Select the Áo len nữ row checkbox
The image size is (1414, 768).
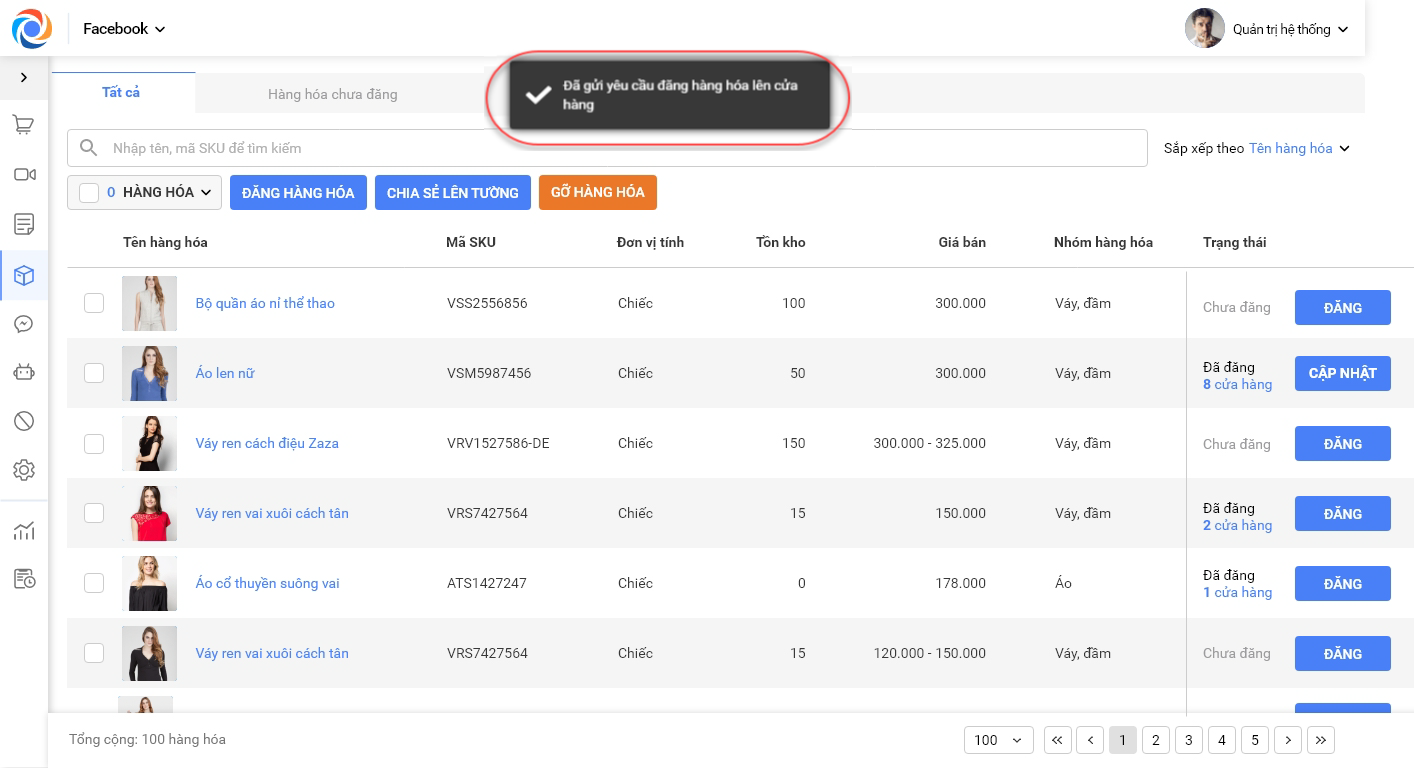[94, 373]
